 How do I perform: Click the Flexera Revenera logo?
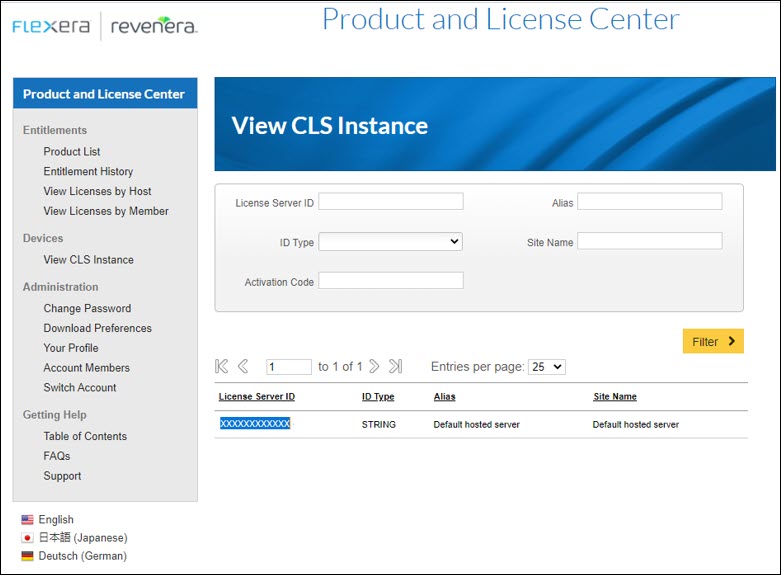click(105, 27)
